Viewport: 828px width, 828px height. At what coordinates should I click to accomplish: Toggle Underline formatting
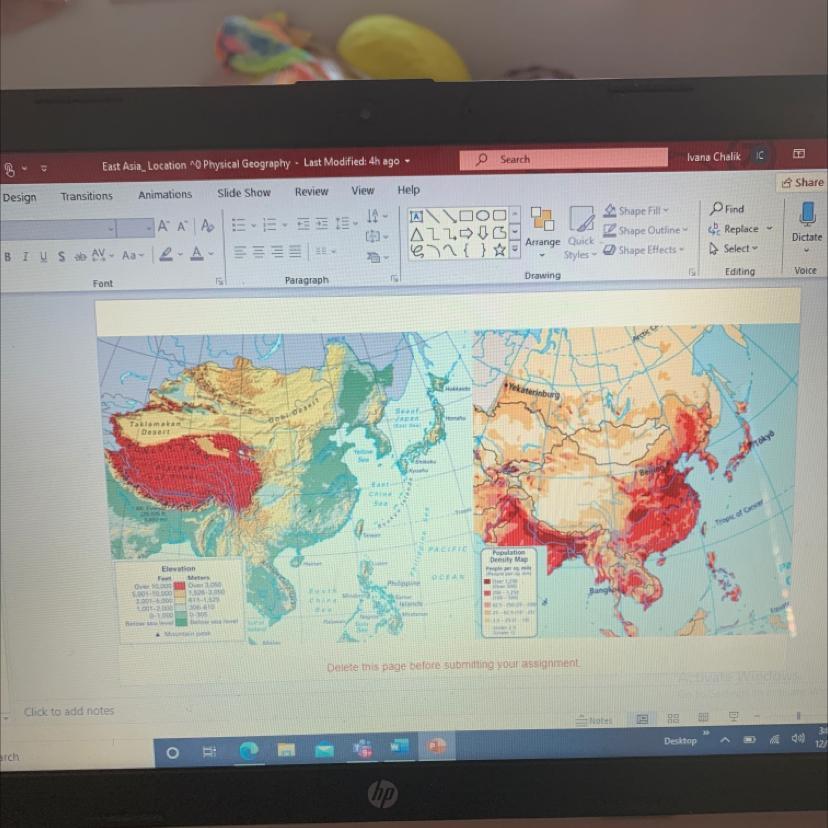click(x=43, y=257)
